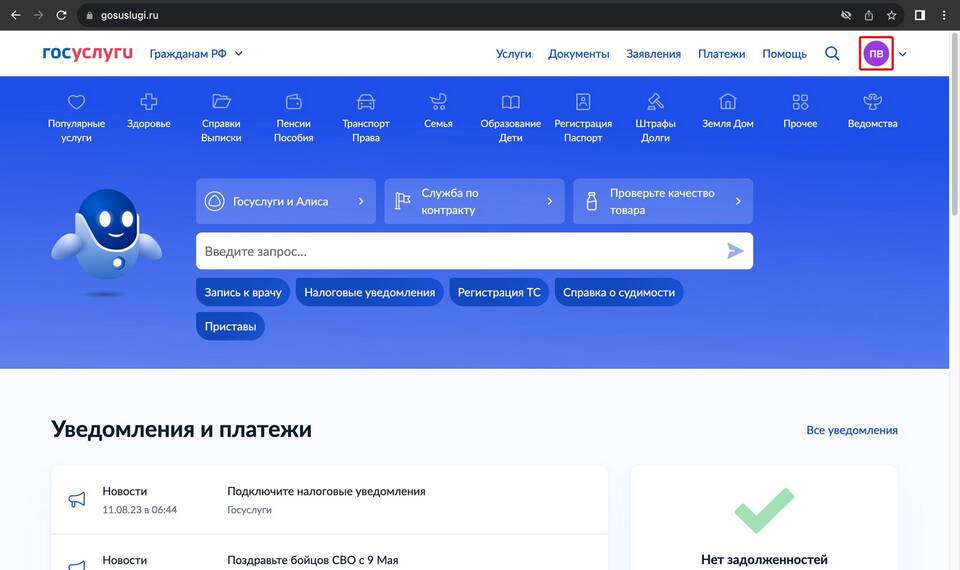Open Справки Выписки folder icon

click(x=221, y=102)
